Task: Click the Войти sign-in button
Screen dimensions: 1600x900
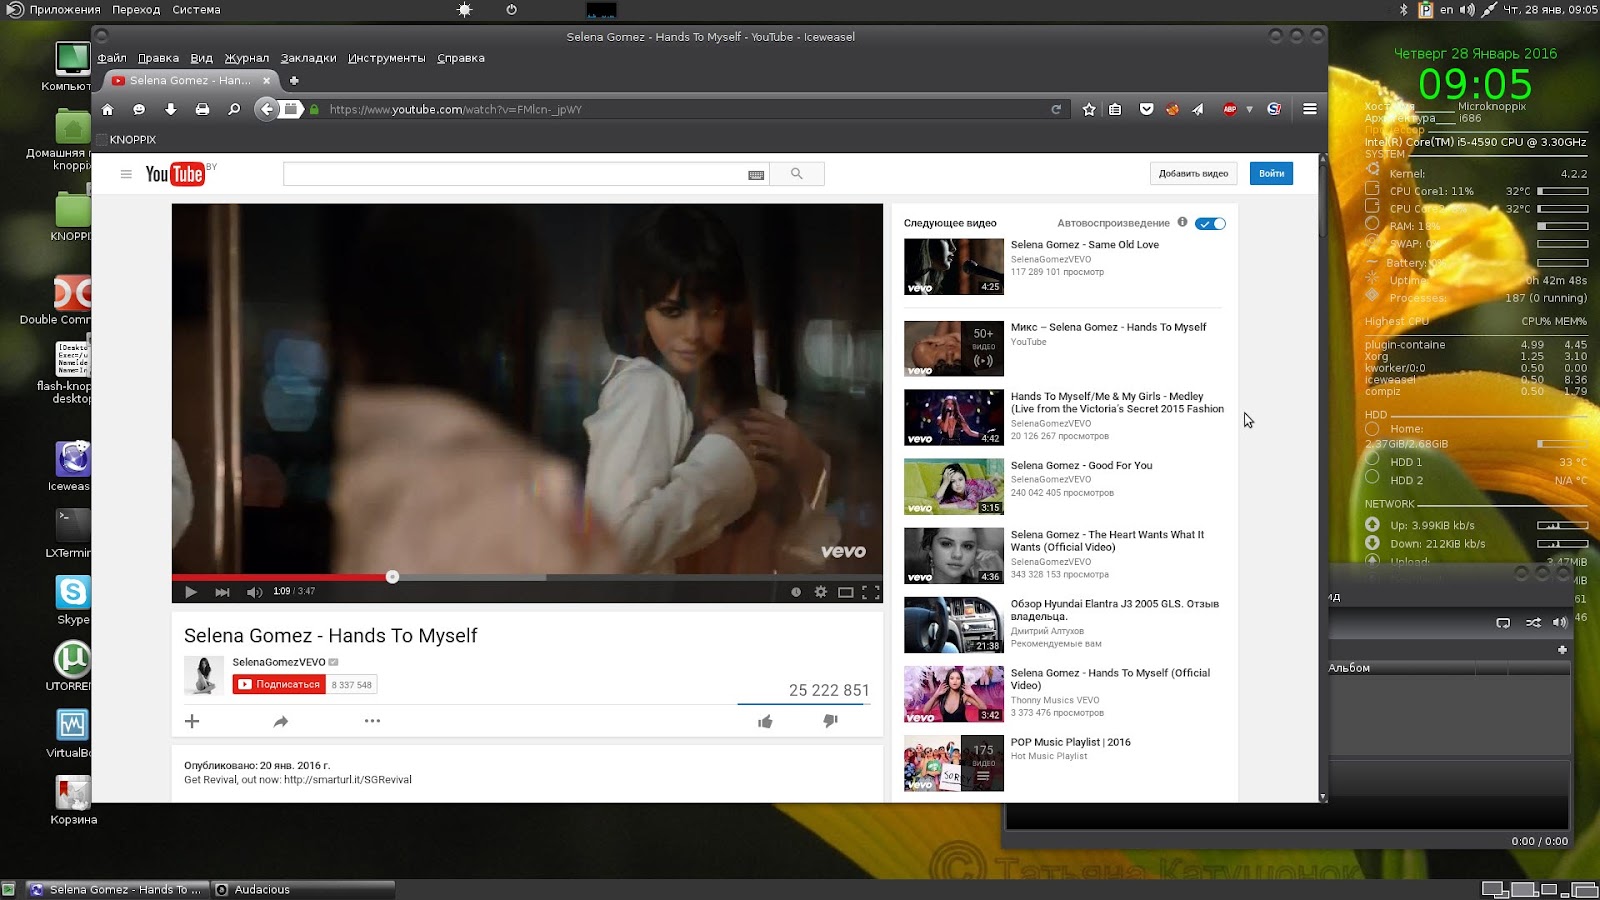Action: pos(1271,174)
